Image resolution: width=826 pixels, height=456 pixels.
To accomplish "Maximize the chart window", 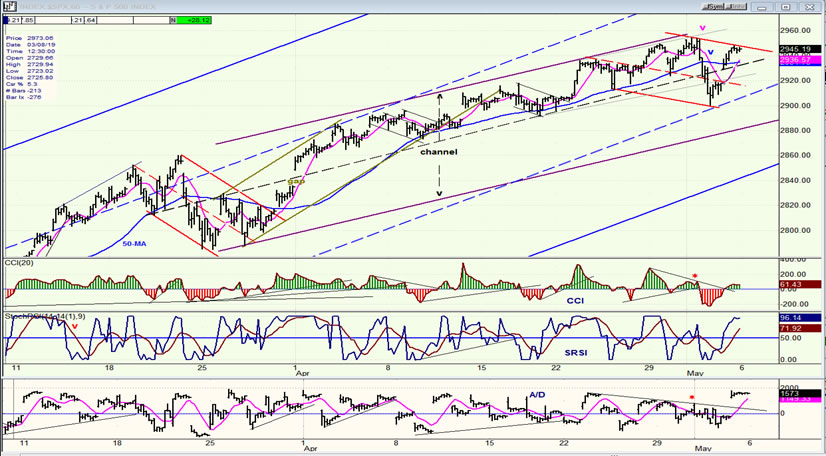I will 786,7.
